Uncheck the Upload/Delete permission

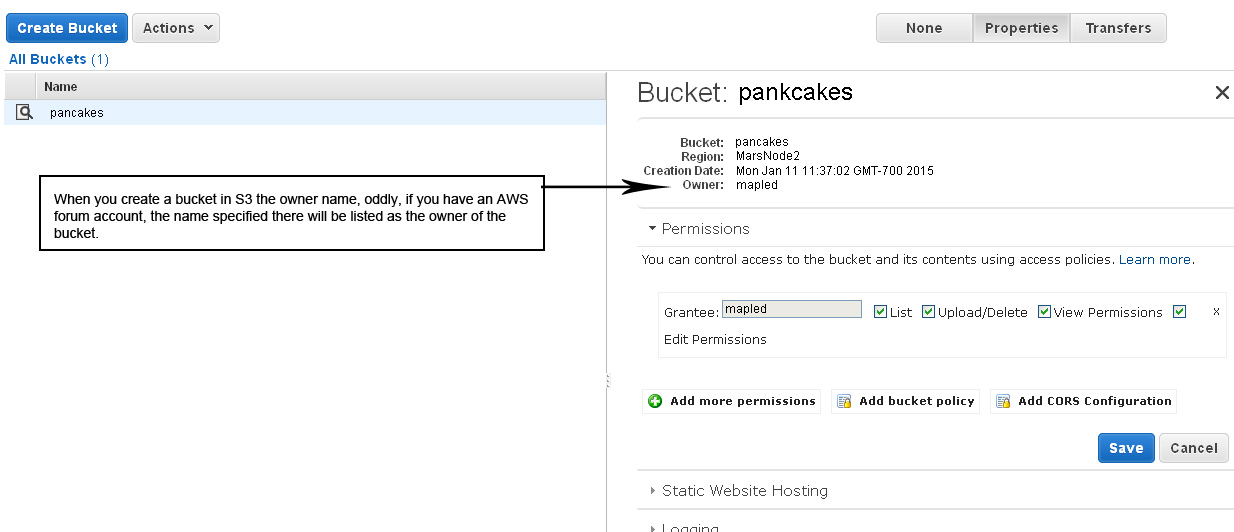click(x=928, y=312)
